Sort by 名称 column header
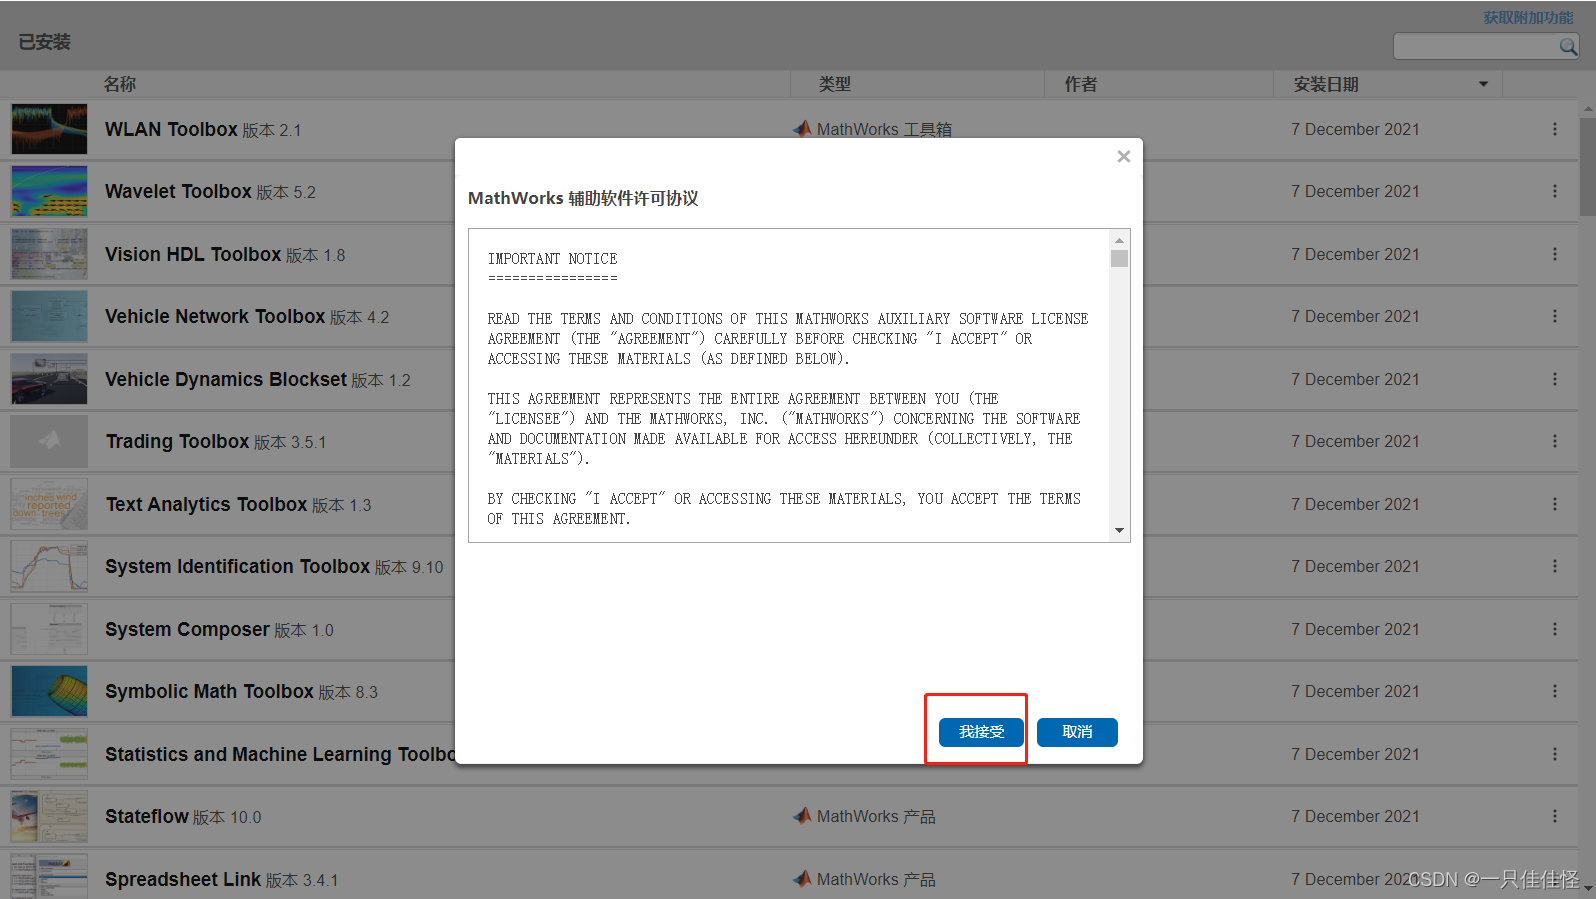The image size is (1596, 899). (x=120, y=84)
